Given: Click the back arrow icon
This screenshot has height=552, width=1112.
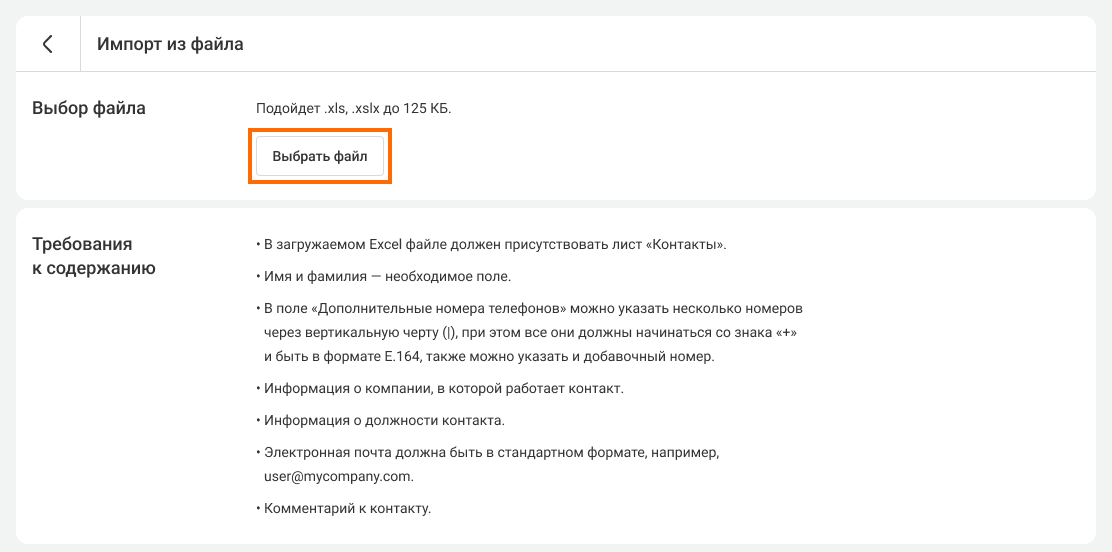Looking at the screenshot, I should (x=47, y=44).
